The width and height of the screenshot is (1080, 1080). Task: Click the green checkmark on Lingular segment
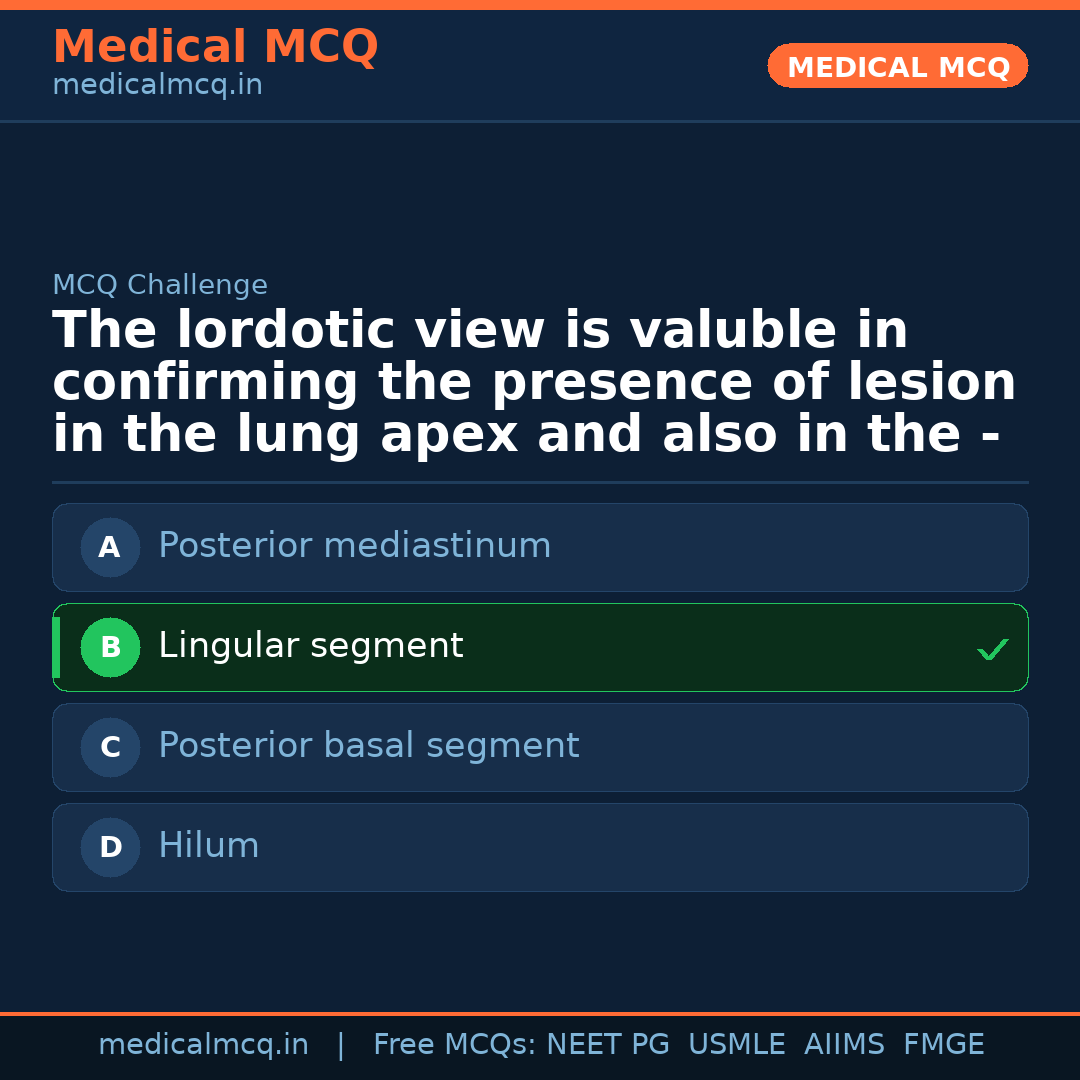[992, 650]
